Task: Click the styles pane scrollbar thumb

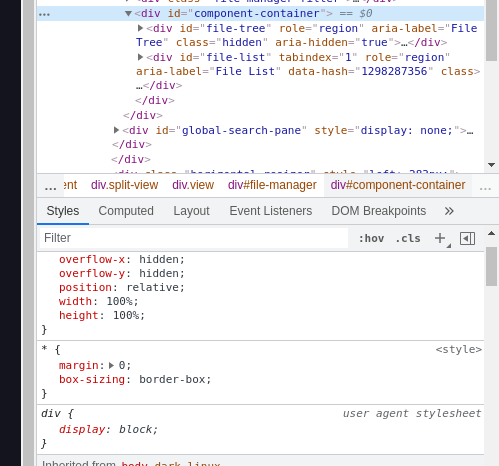Action: click(491, 266)
